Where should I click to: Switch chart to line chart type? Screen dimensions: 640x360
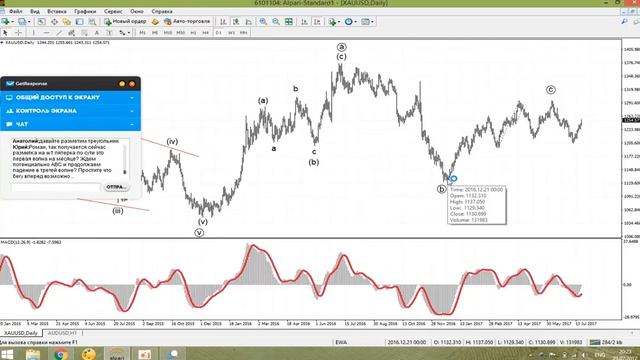point(249,22)
